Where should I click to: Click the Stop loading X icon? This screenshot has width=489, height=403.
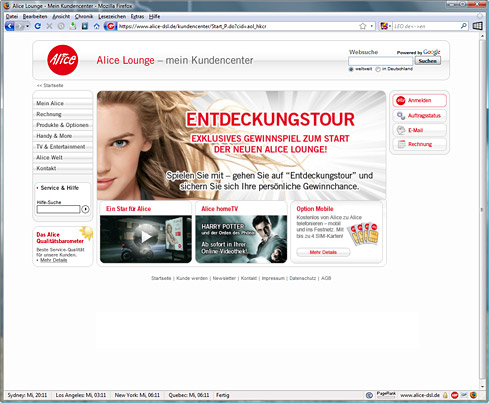click(x=49, y=26)
